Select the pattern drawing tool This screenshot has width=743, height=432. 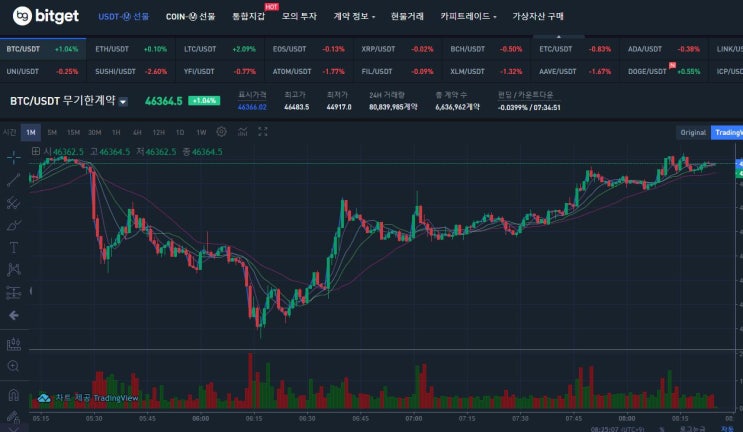point(14,270)
